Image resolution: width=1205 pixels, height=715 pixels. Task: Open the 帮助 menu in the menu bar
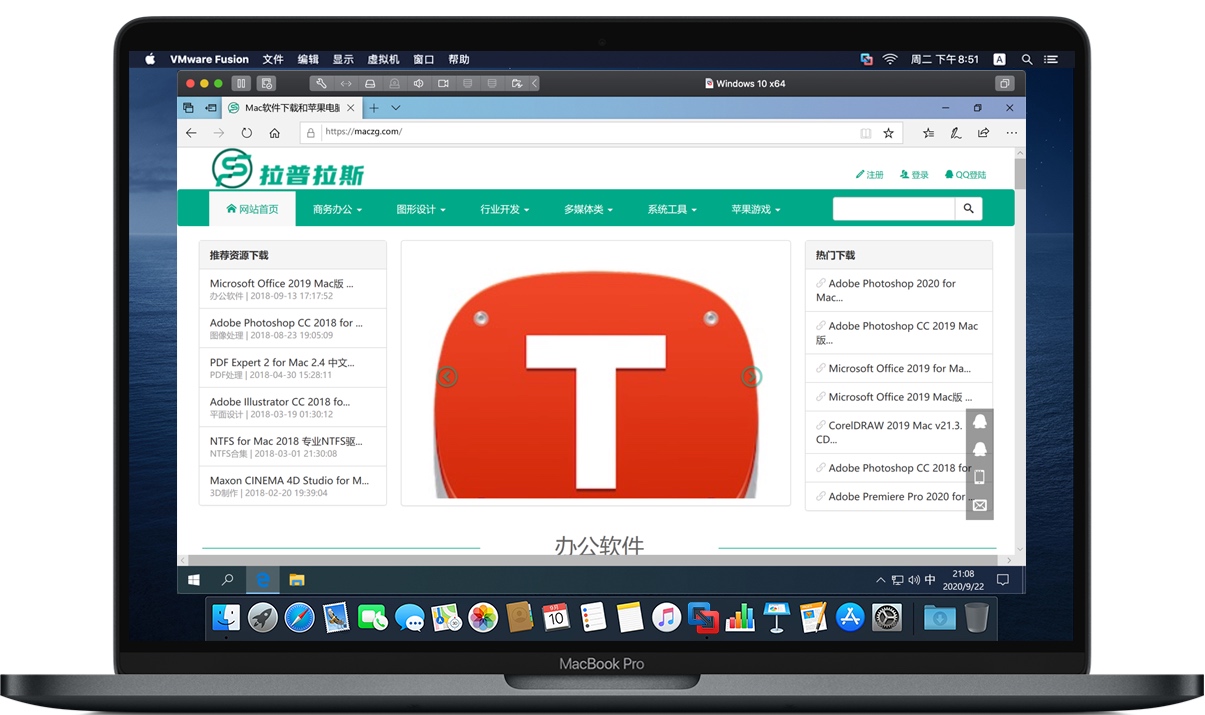pyautogui.click(x=459, y=59)
